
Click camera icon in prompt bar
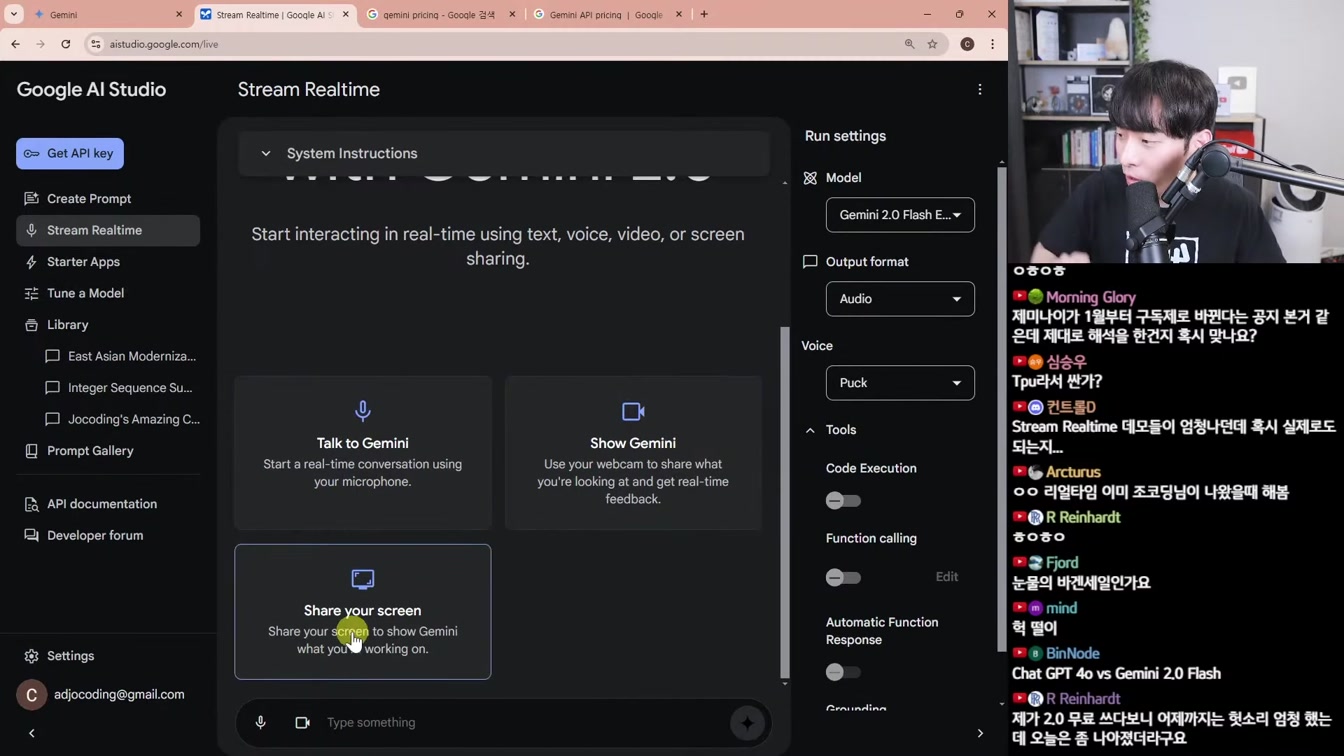point(302,723)
